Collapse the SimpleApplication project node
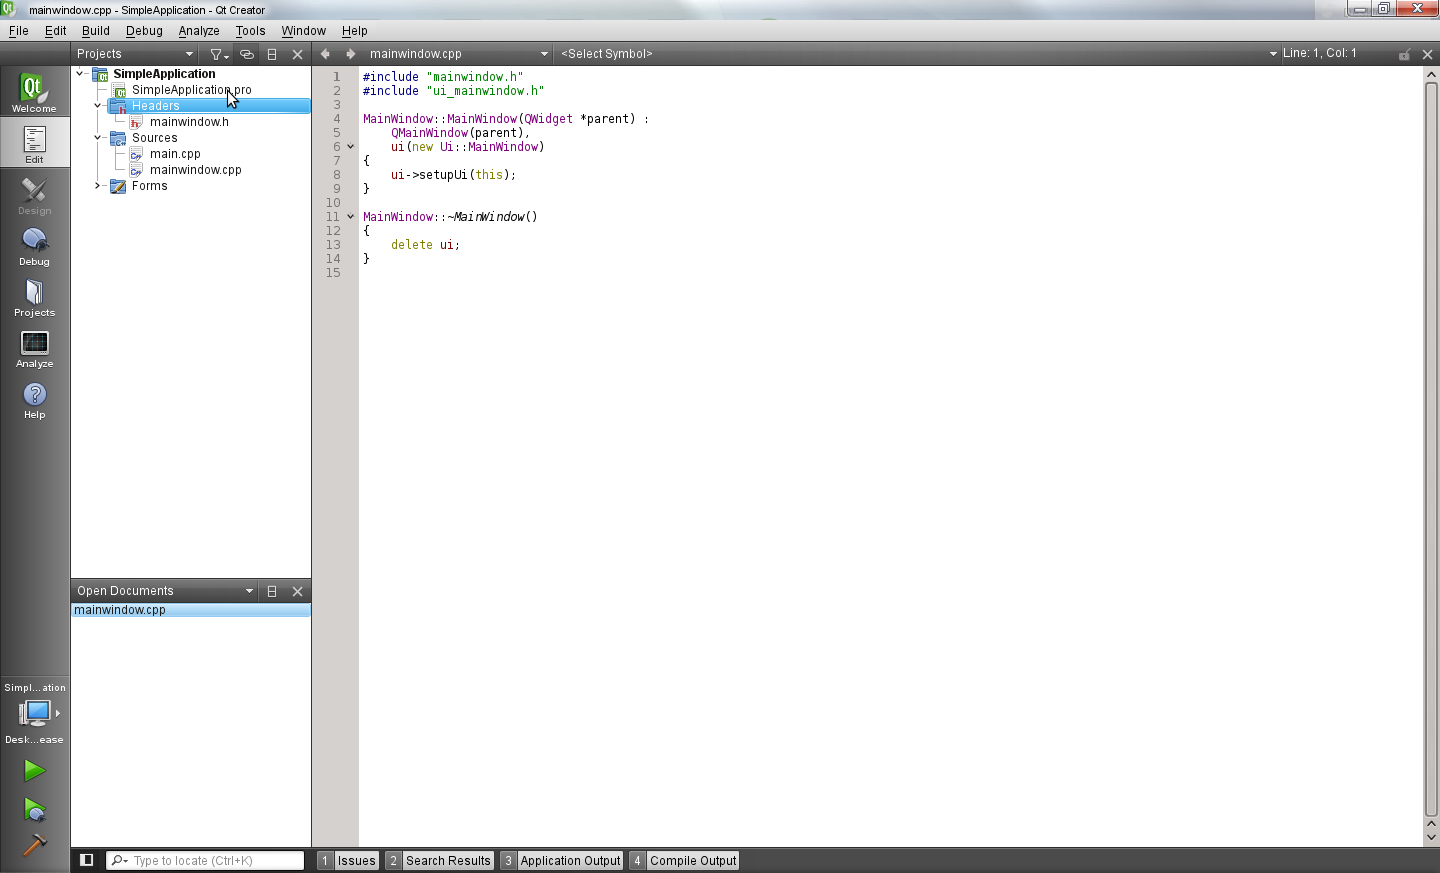Image resolution: width=1440 pixels, height=873 pixels. pyautogui.click(x=80, y=74)
